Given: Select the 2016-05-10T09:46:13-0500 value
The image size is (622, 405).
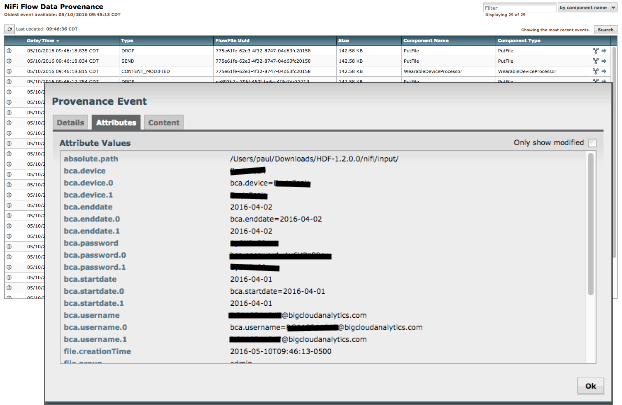Looking at the screenshot, I should [280, 351].
